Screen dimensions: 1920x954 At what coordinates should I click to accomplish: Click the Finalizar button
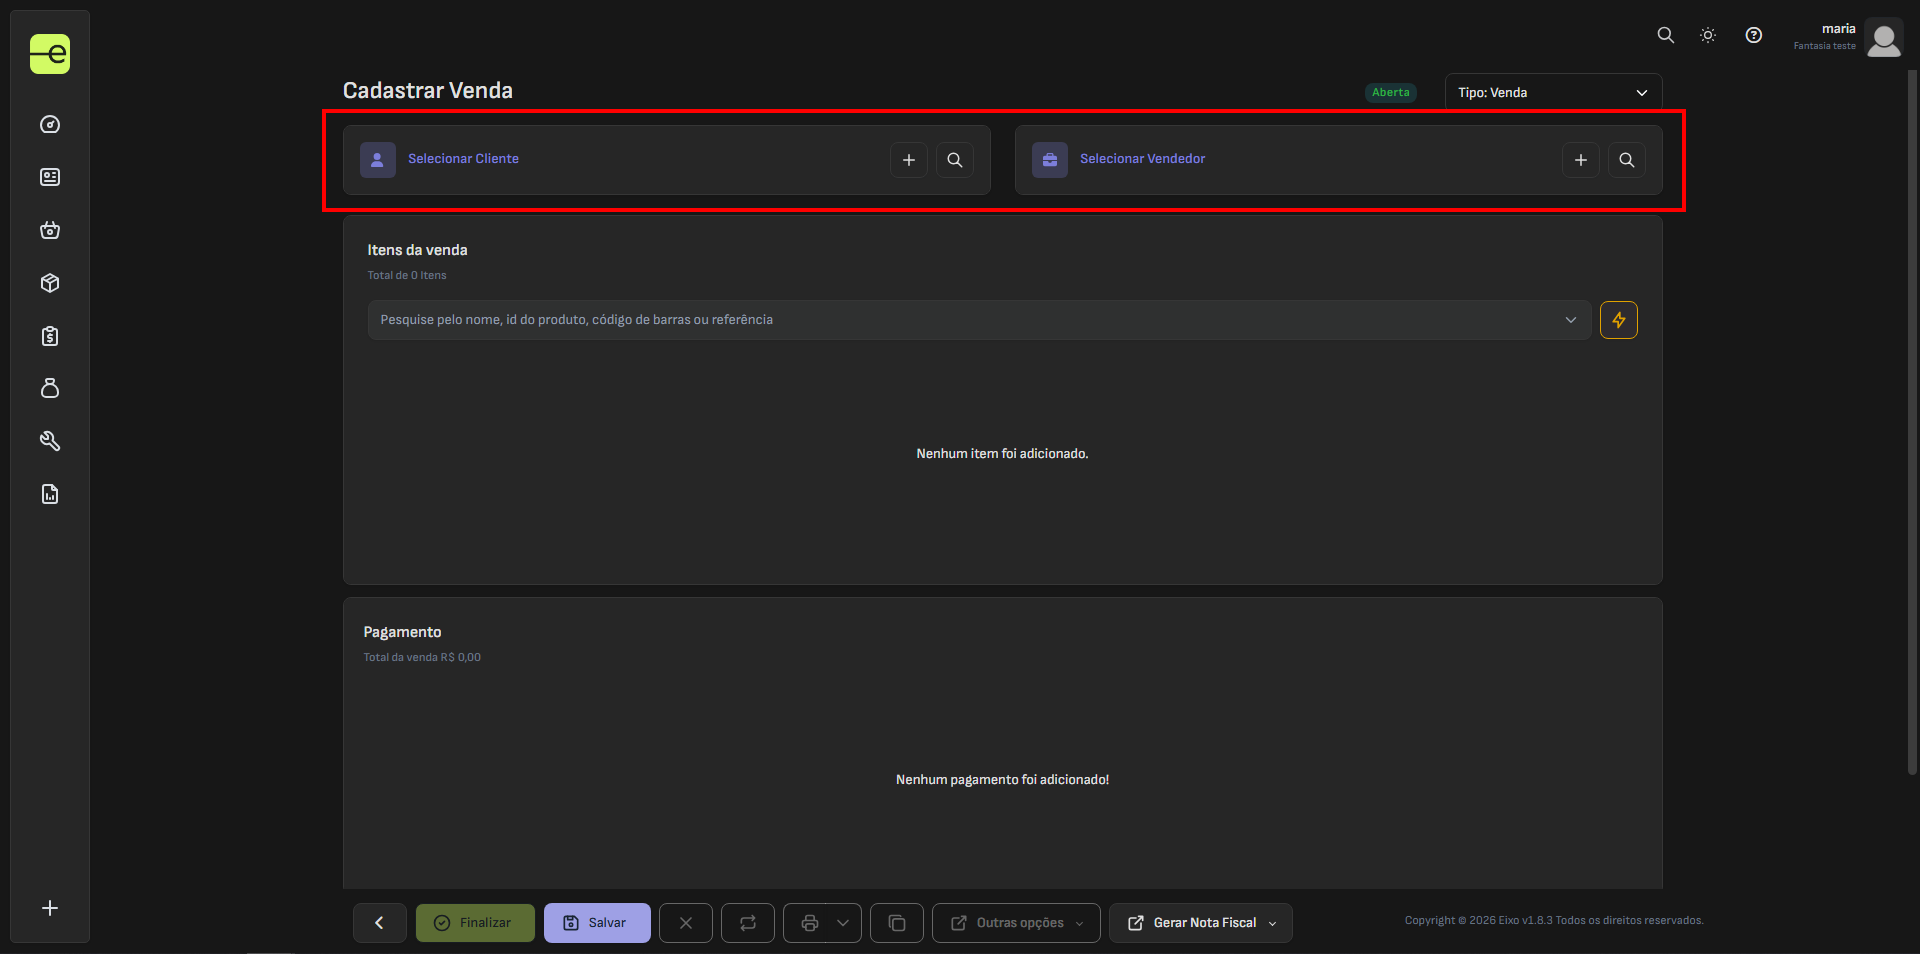(x=475, y=923)
